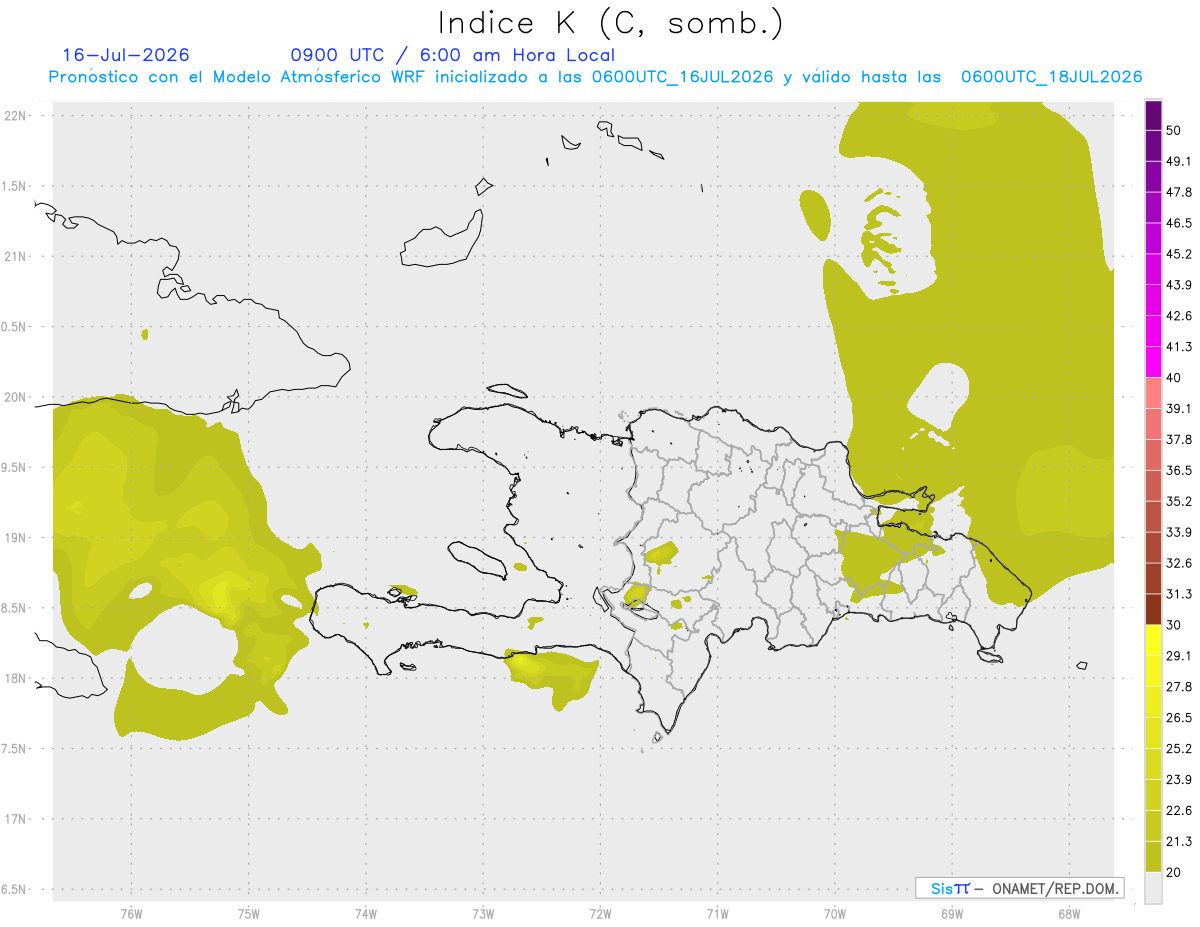This screenshot has height=927, width=1200.
Task: Click the color bar value '35.2'
Action: [1180, 501]
